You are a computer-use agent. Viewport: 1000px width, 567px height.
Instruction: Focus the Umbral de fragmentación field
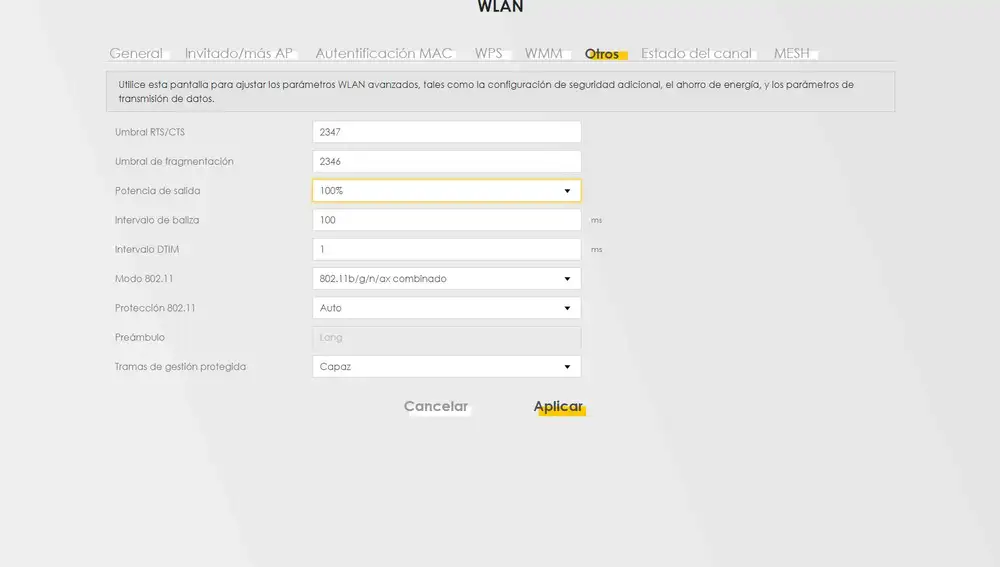446,161
